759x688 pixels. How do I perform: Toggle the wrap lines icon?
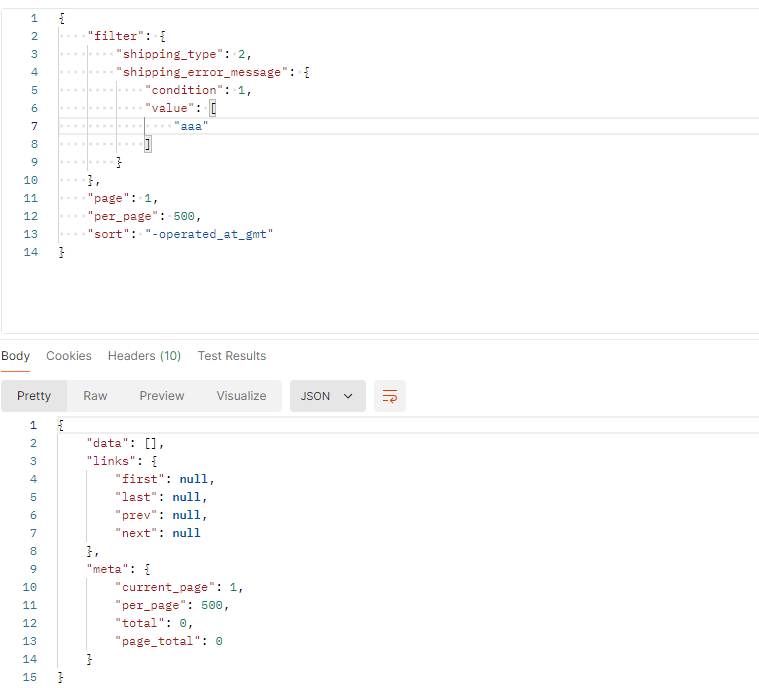(389, 396)
